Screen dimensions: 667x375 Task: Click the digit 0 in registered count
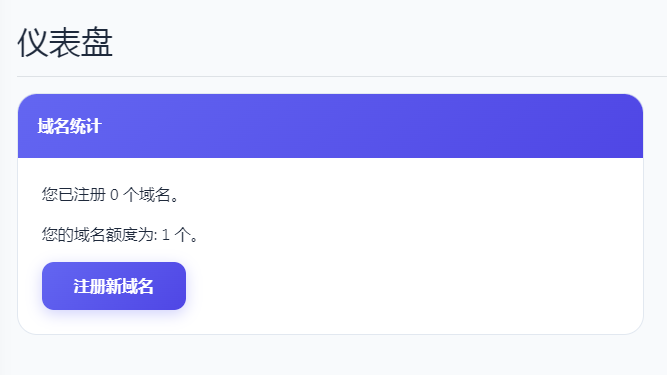tap(114, 195)
